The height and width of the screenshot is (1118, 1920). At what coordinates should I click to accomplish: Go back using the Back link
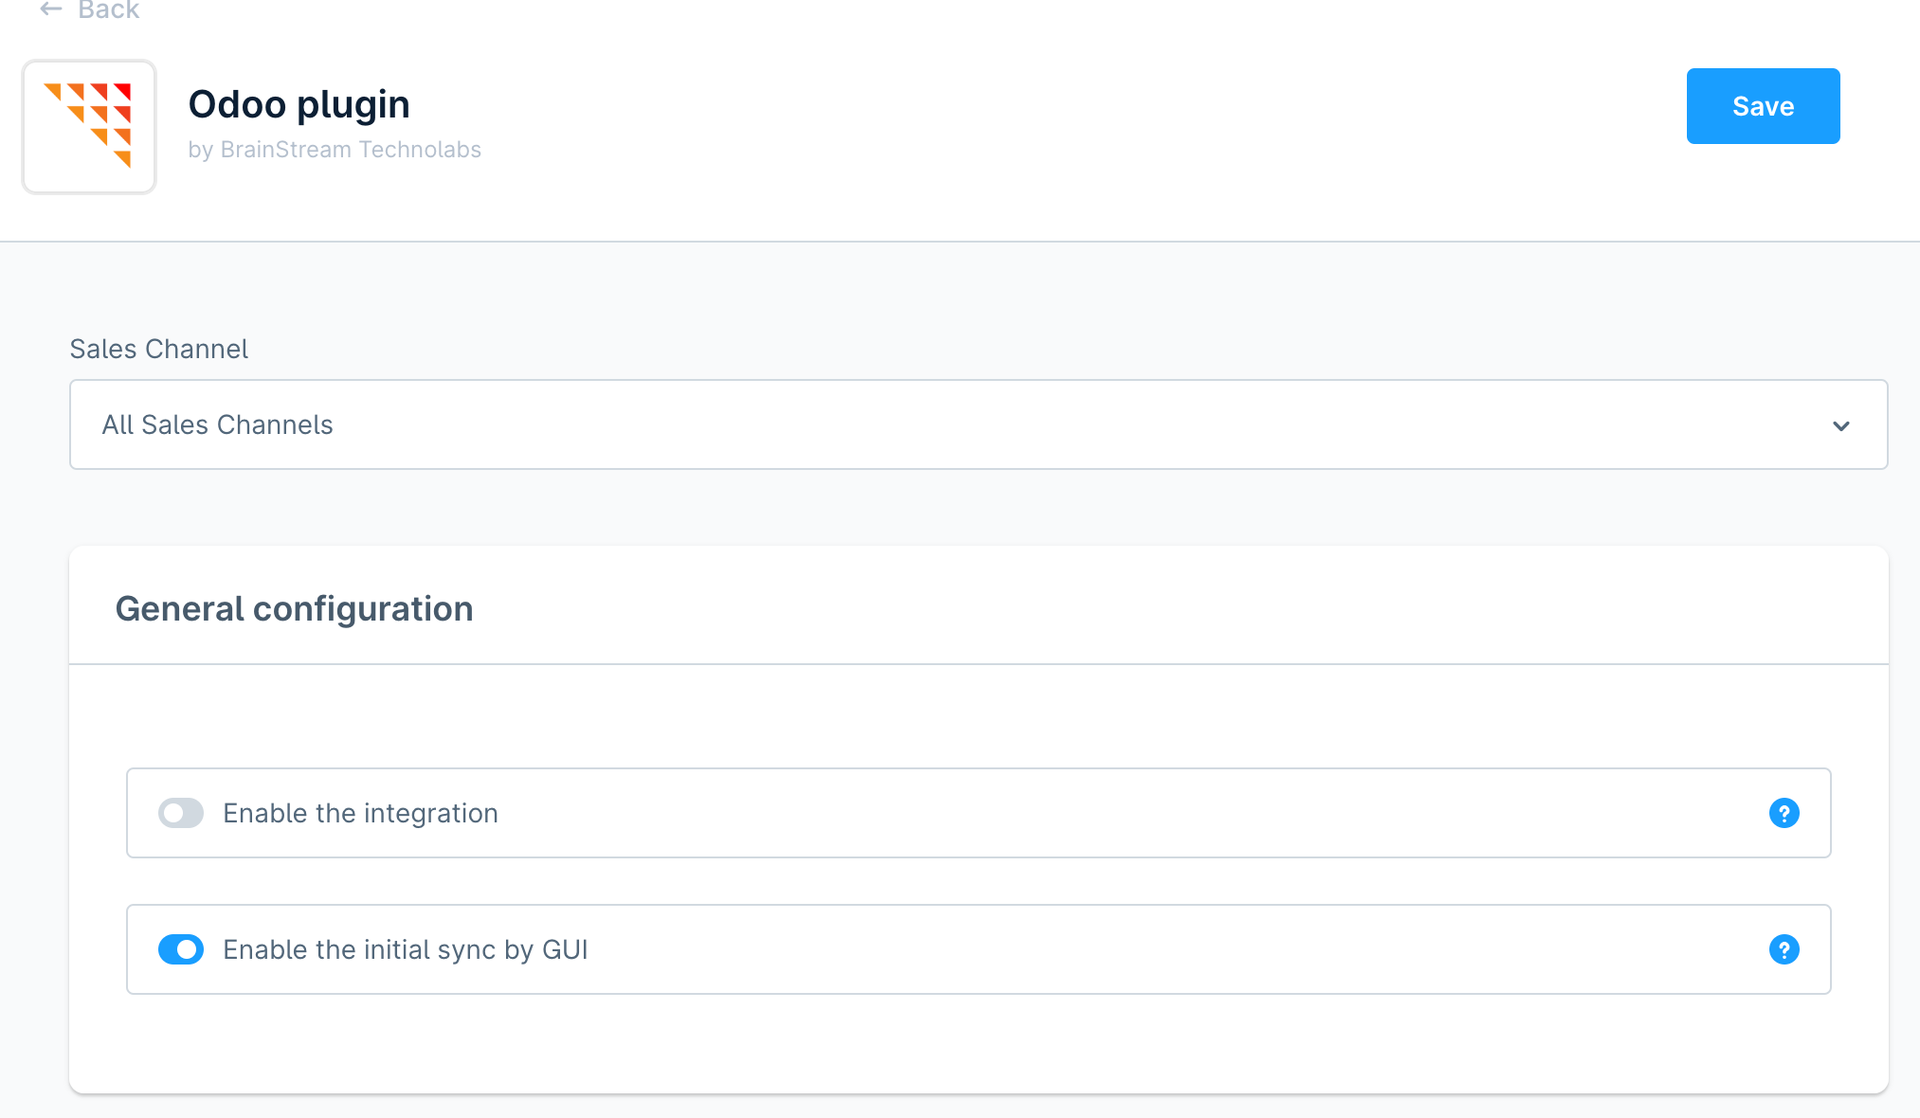point(108,11)
